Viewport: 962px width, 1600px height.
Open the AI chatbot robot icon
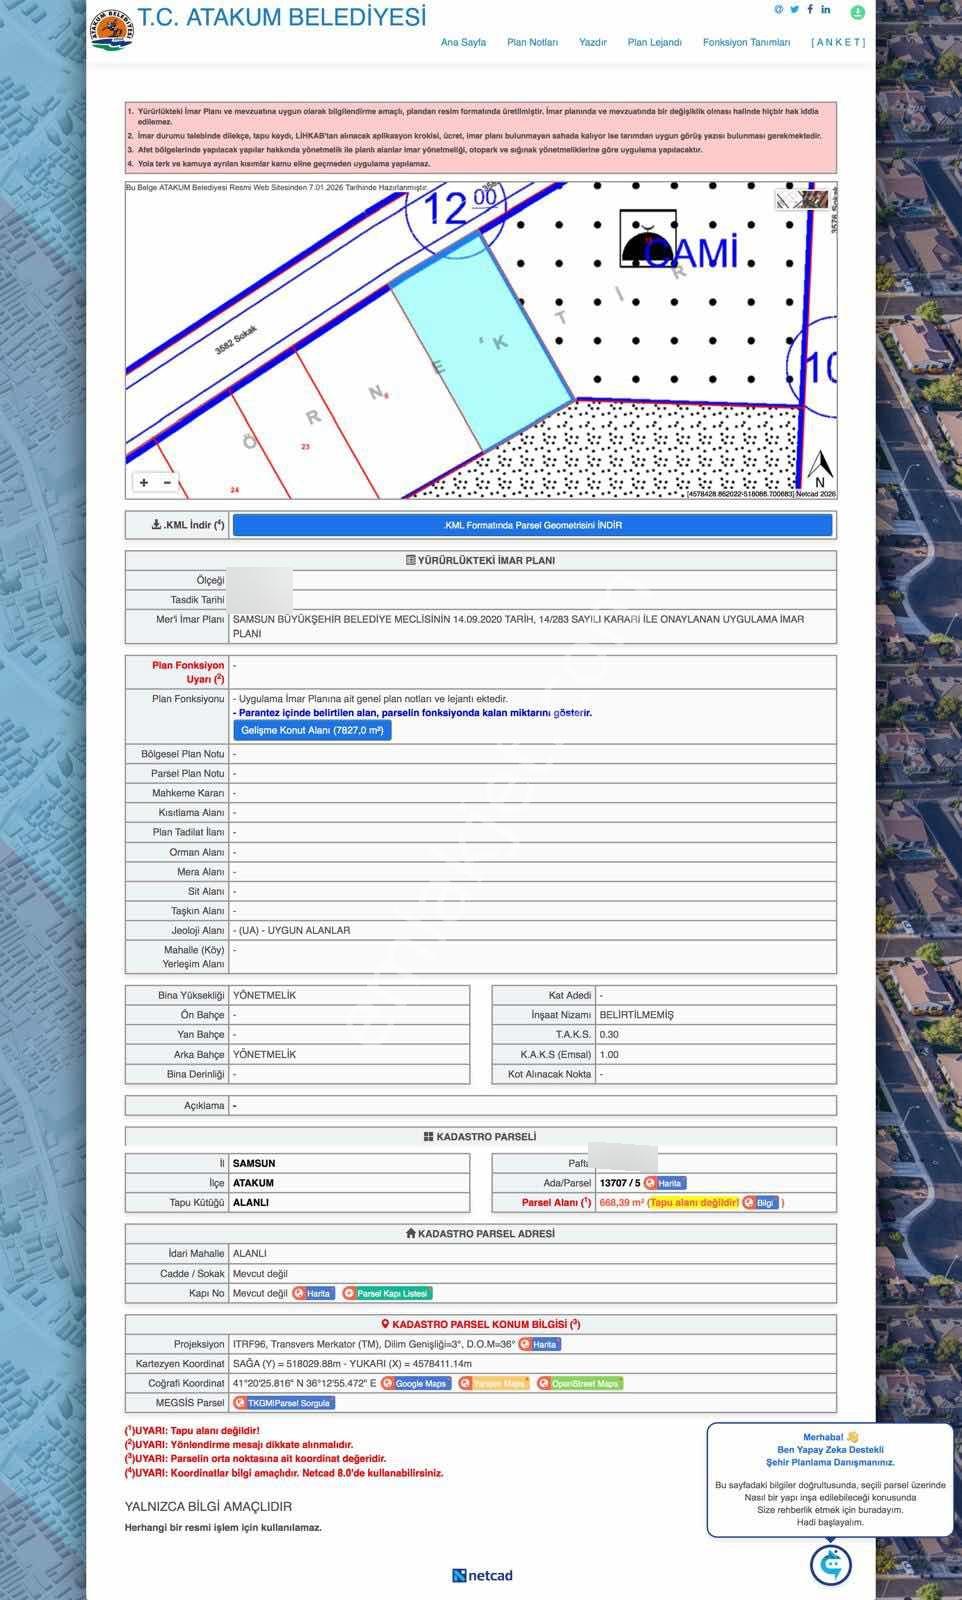(831, 1565)
